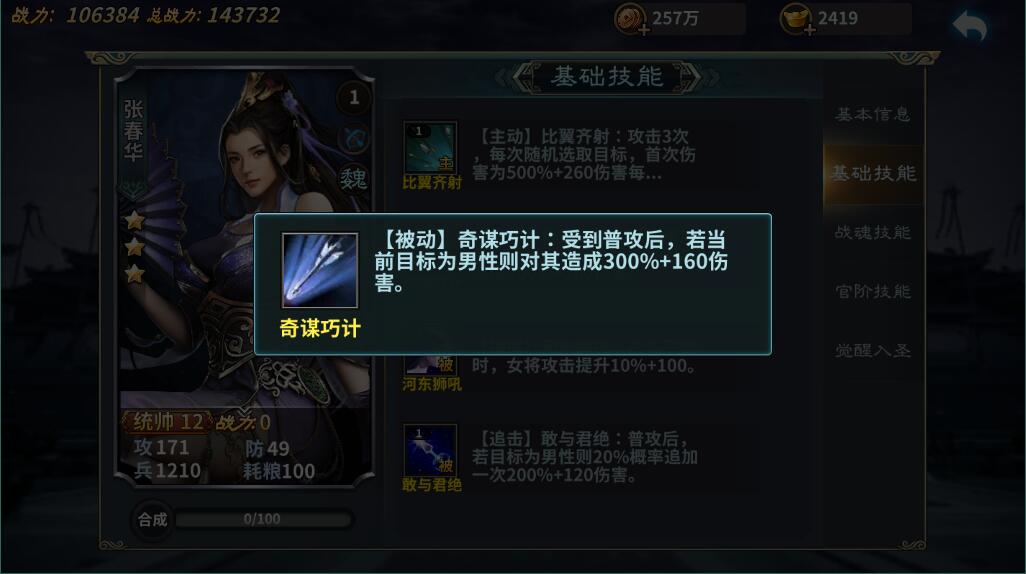1026x574 pixels.
Task: Select the 敢与君绝 skill icon
Action: [430, 450]
